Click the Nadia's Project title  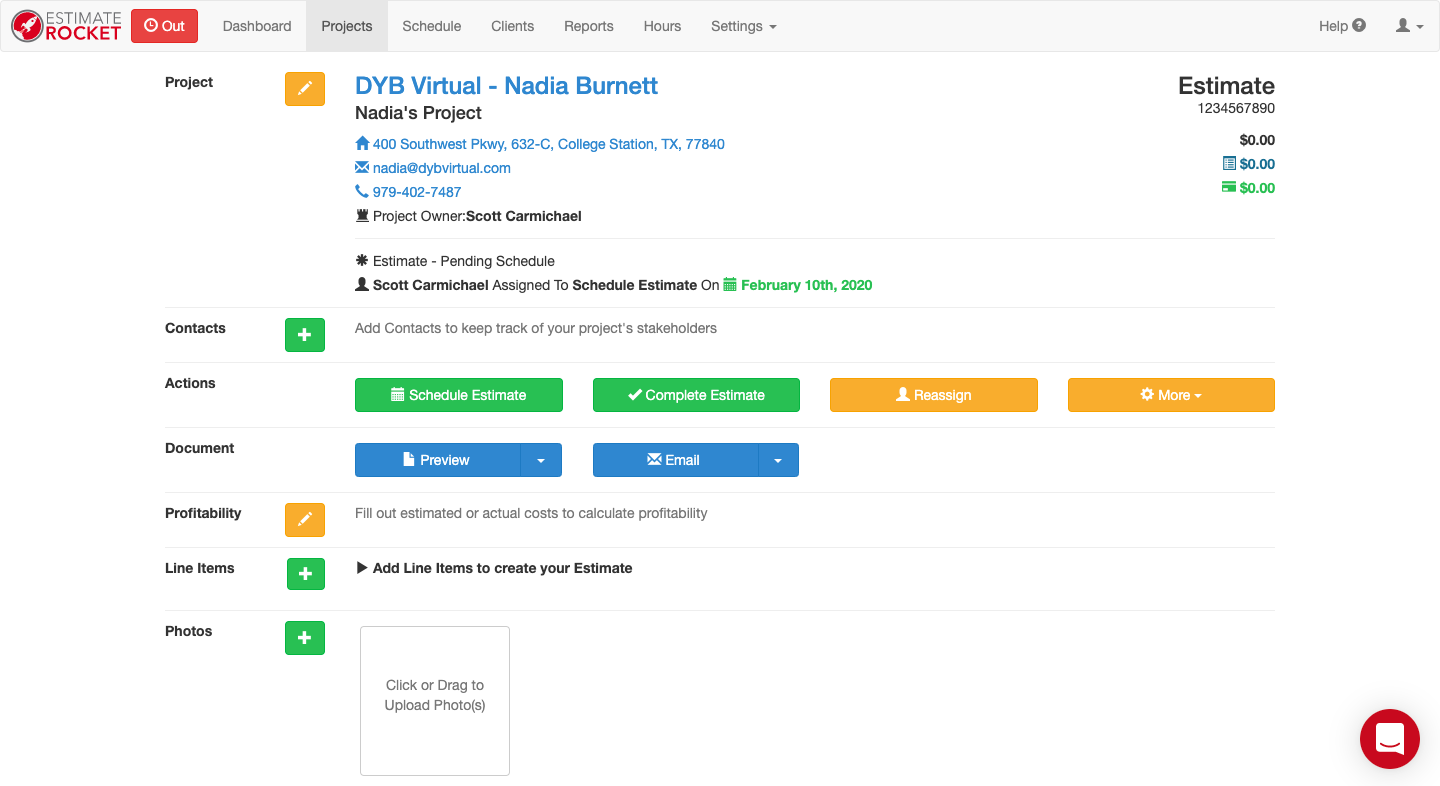(x=418, y=113)
